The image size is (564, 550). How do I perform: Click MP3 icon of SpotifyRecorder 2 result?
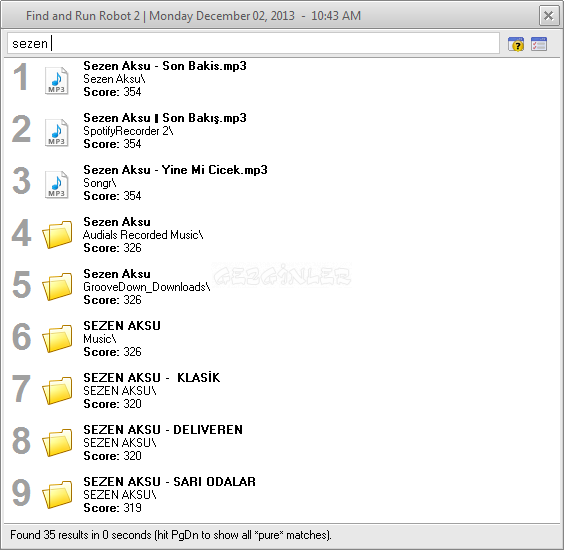56,132
